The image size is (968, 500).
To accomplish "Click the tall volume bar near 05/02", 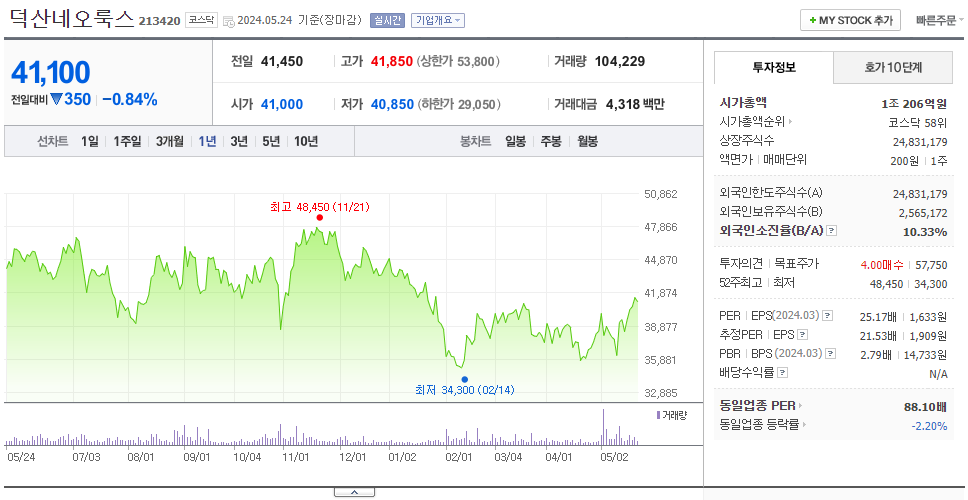I will (x=603, y=427).
